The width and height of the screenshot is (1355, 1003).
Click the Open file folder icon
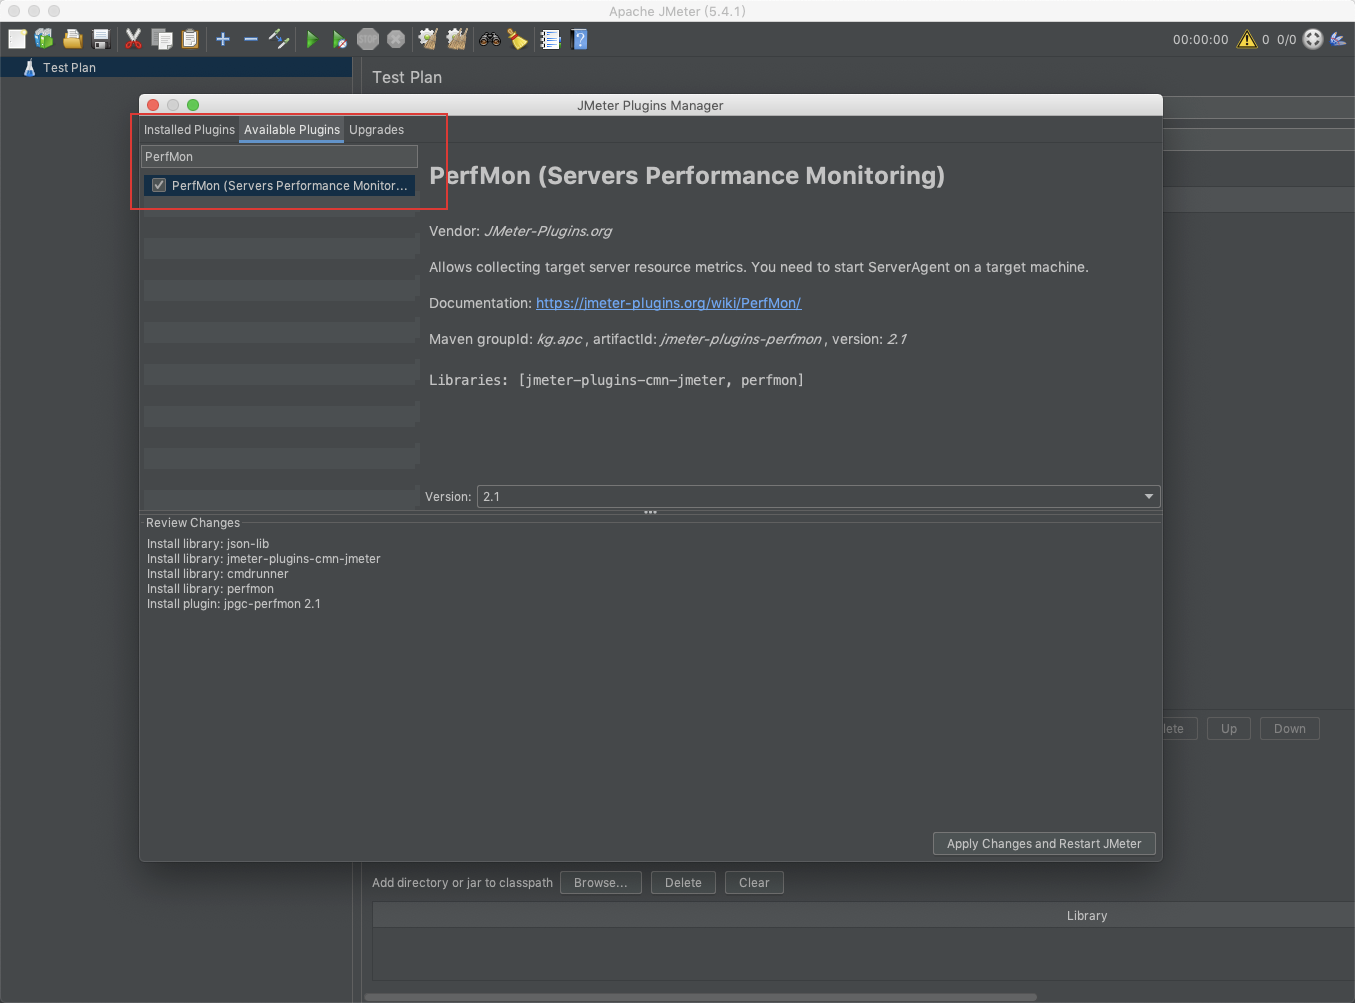click(73, 39)
